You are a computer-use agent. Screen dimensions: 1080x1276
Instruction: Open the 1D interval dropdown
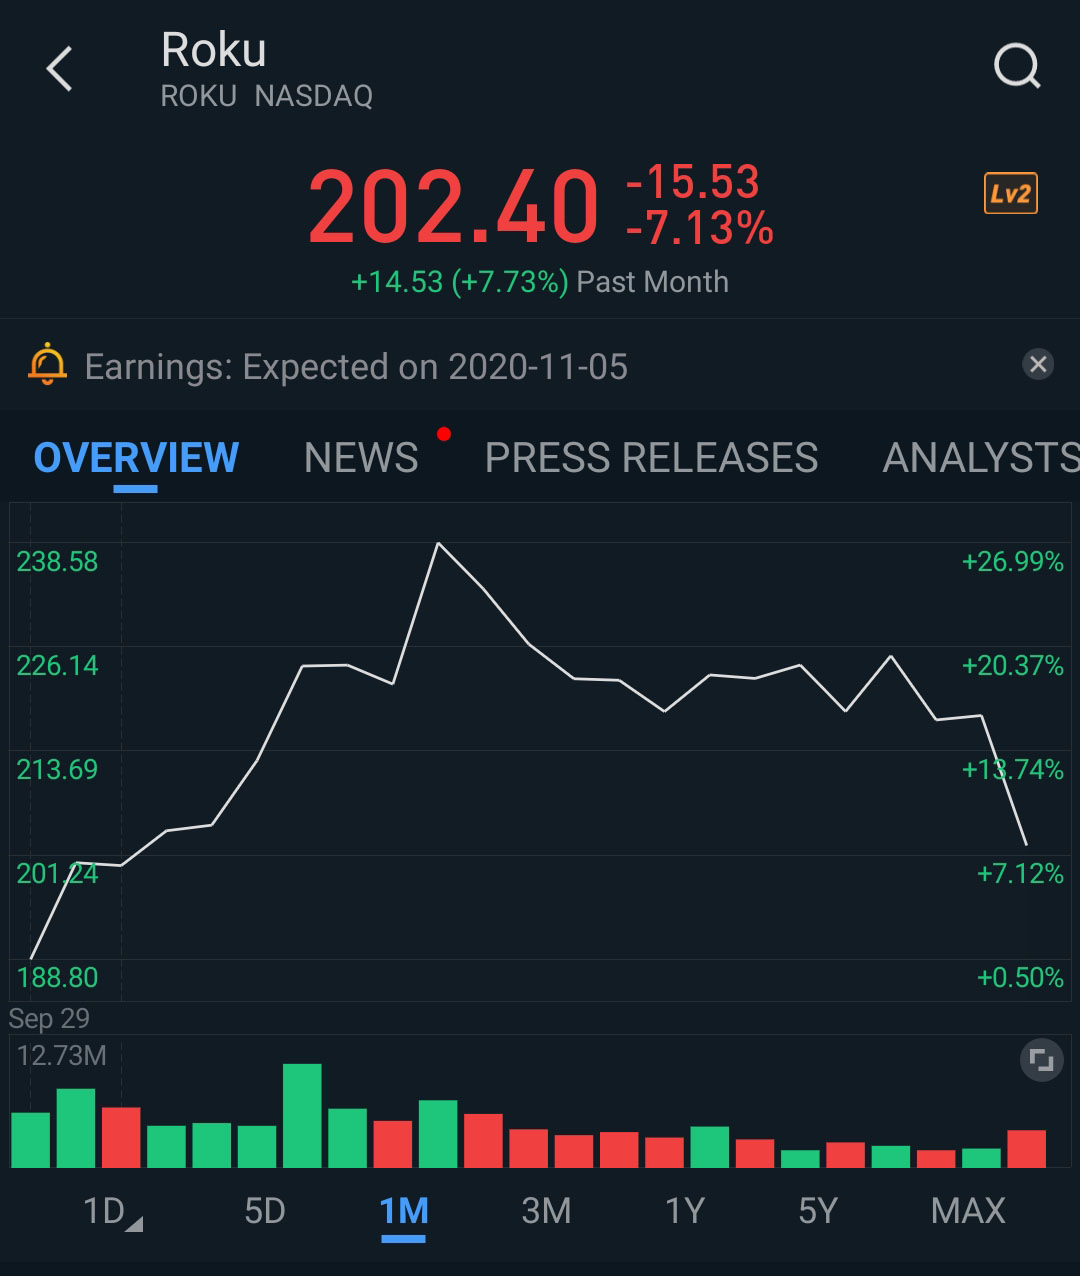[x=112, y=1211]
